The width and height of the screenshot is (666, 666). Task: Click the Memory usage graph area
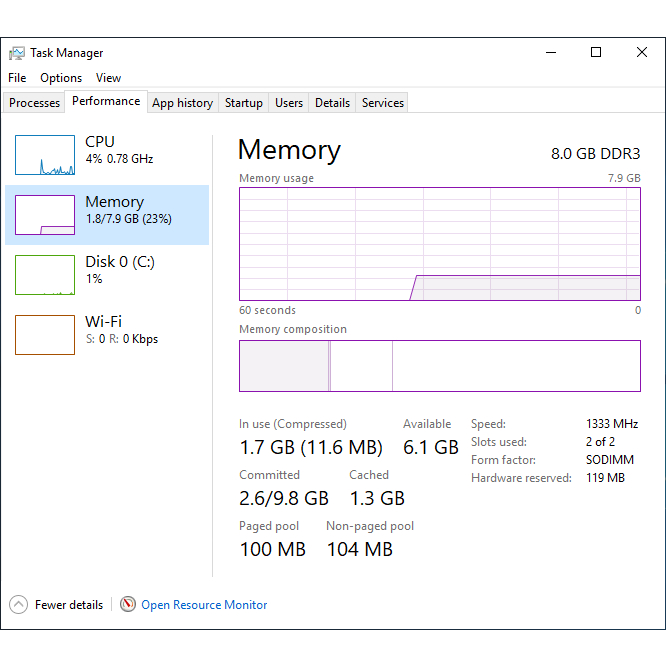point(440,244)
